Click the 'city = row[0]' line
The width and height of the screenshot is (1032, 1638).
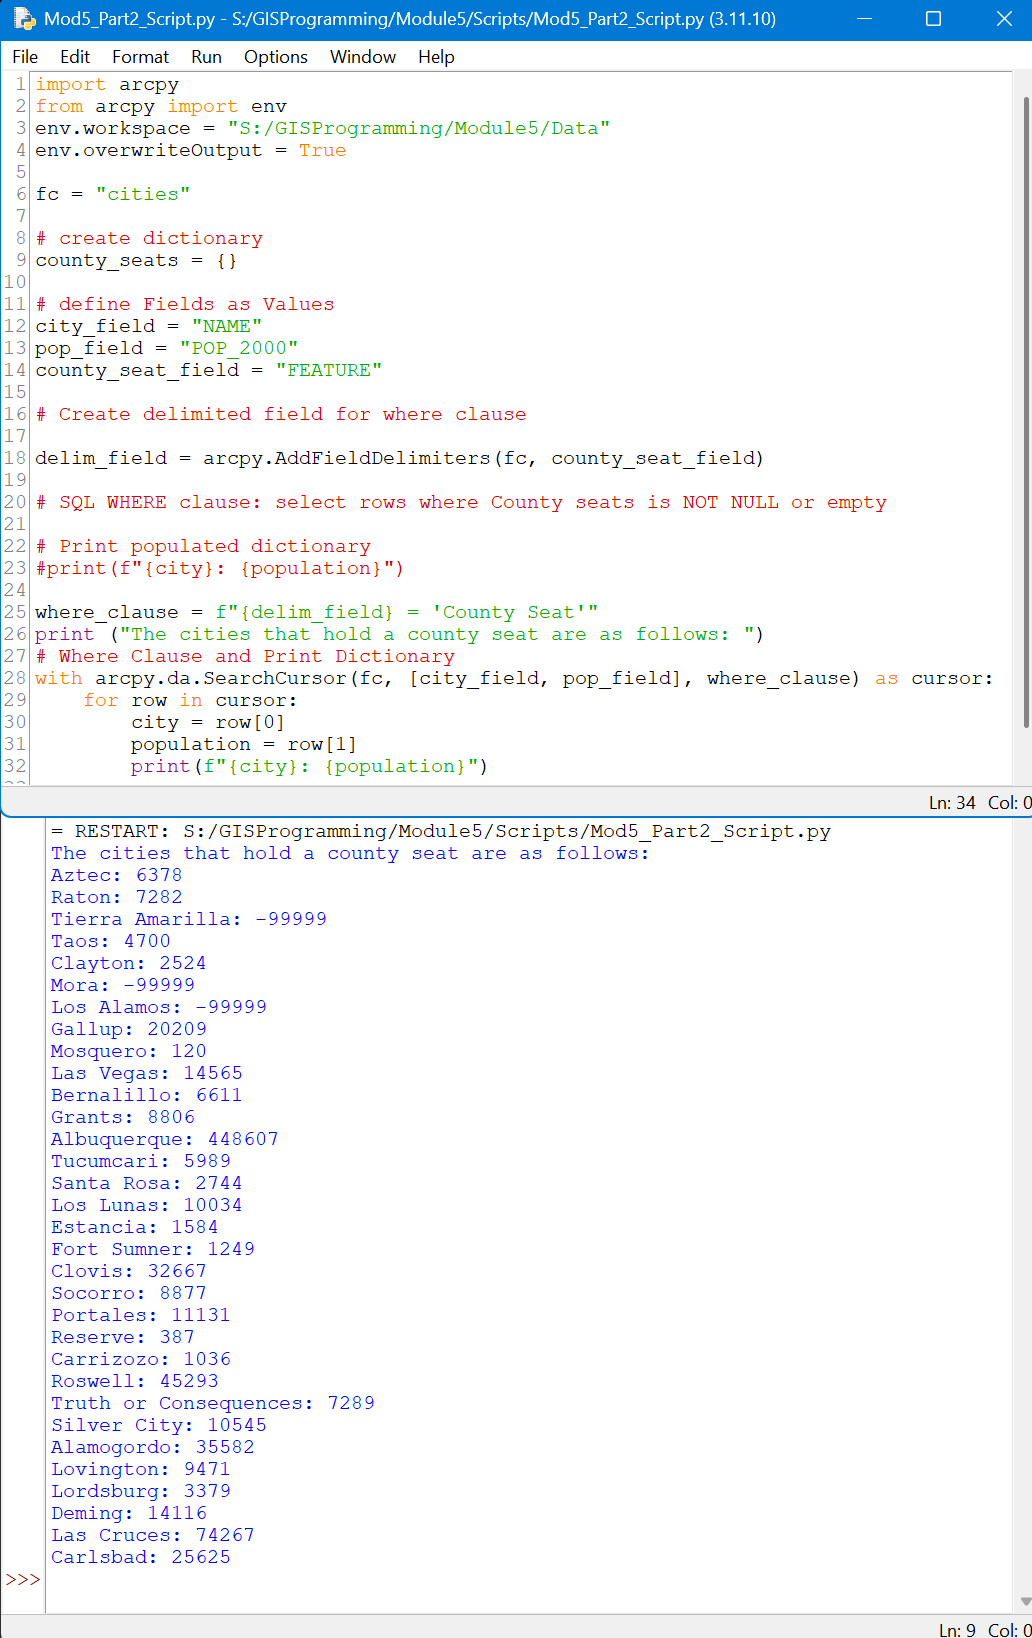pos(207,722)
